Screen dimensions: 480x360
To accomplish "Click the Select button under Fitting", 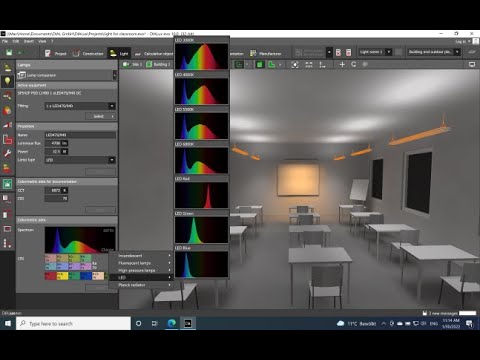I will tap(100, 116).
